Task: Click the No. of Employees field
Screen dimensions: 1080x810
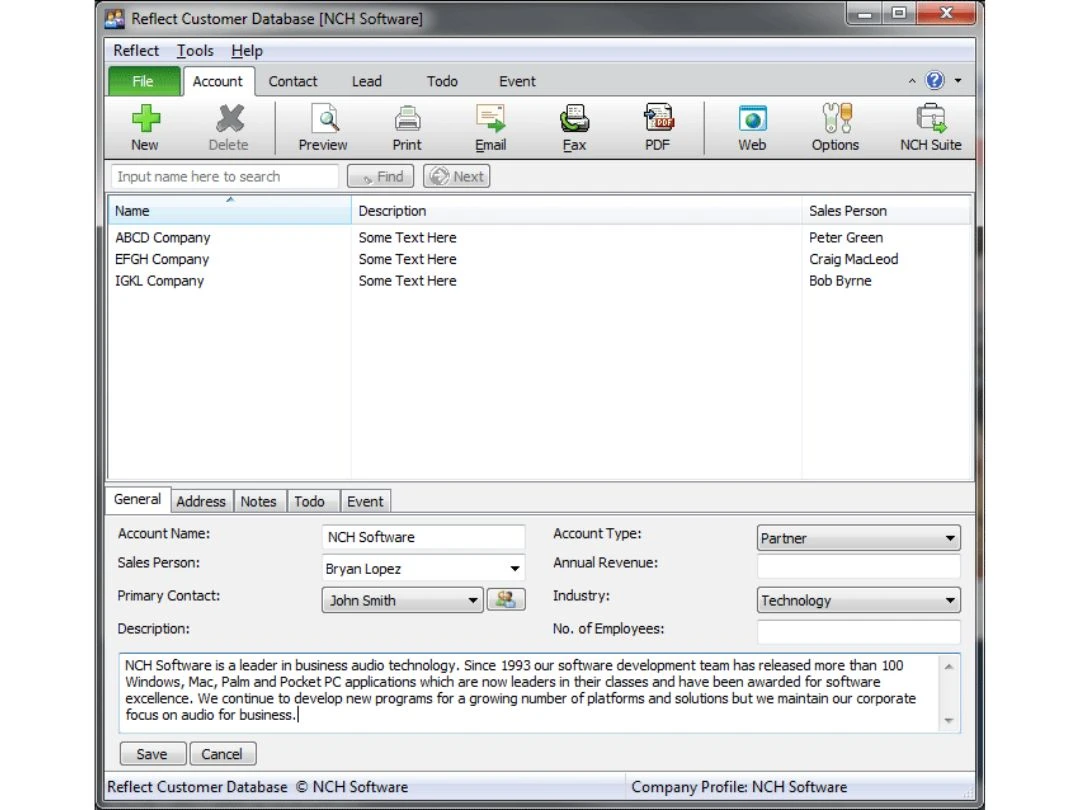Action: tap(858, 632)
